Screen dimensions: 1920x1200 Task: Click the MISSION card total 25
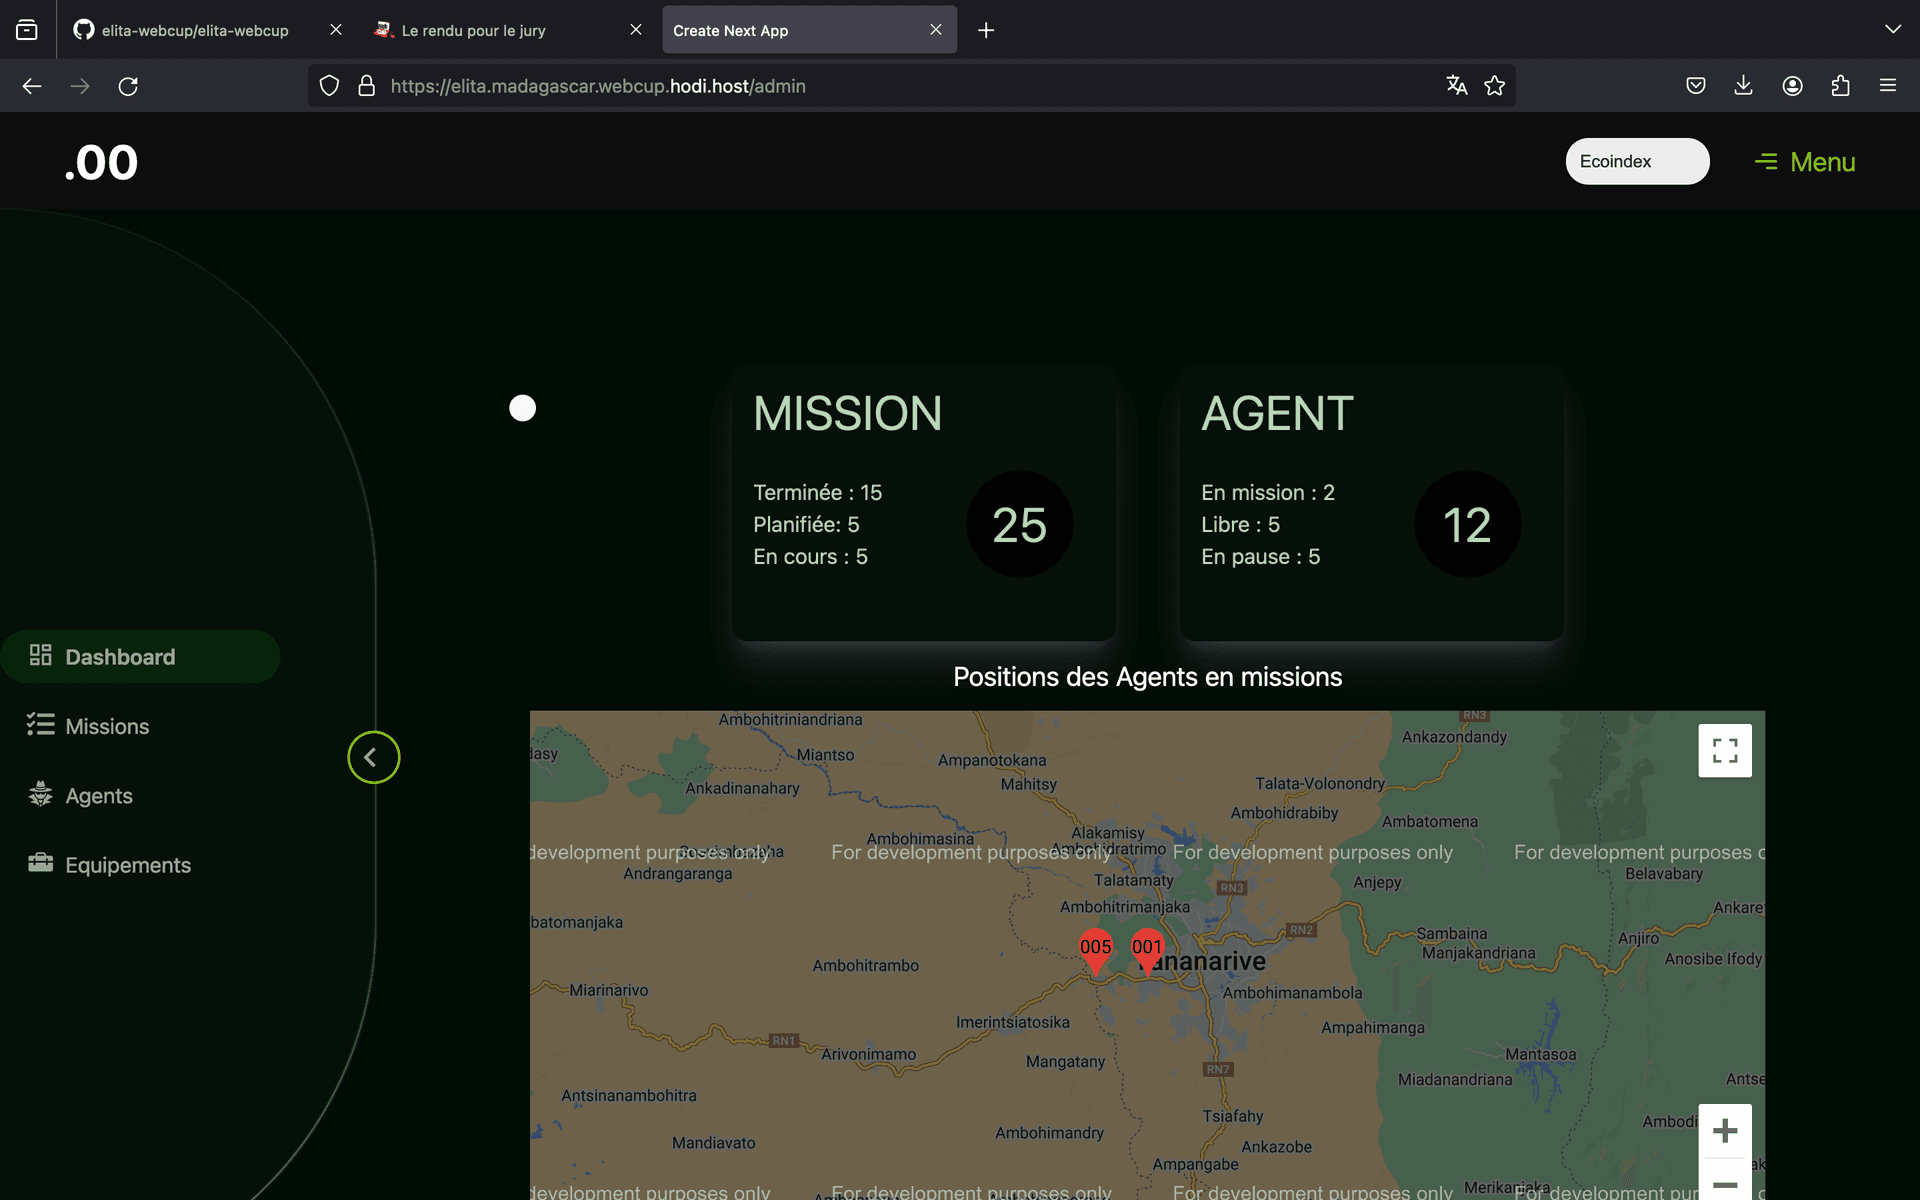(x=1020, y=524)
